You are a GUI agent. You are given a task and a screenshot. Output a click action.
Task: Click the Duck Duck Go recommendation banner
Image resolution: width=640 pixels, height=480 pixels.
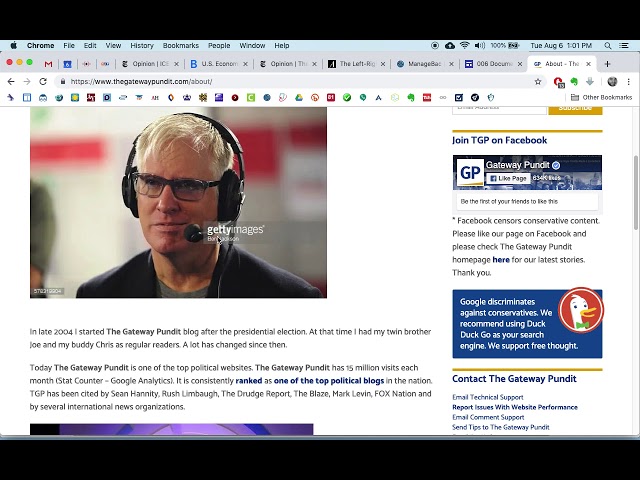[527, 324]
